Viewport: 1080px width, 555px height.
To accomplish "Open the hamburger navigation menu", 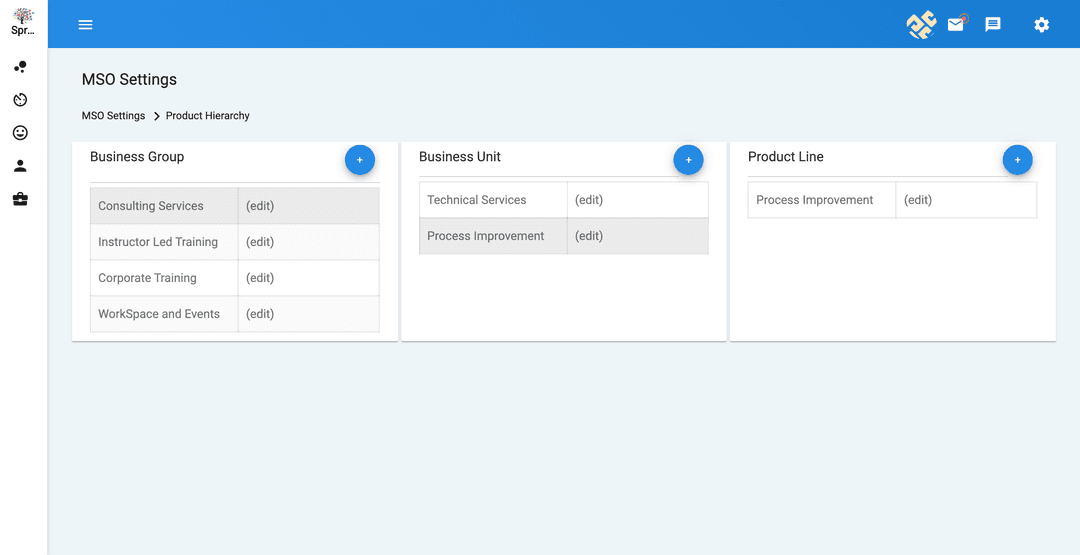I will pyautogui.click(x=85, y=25).
